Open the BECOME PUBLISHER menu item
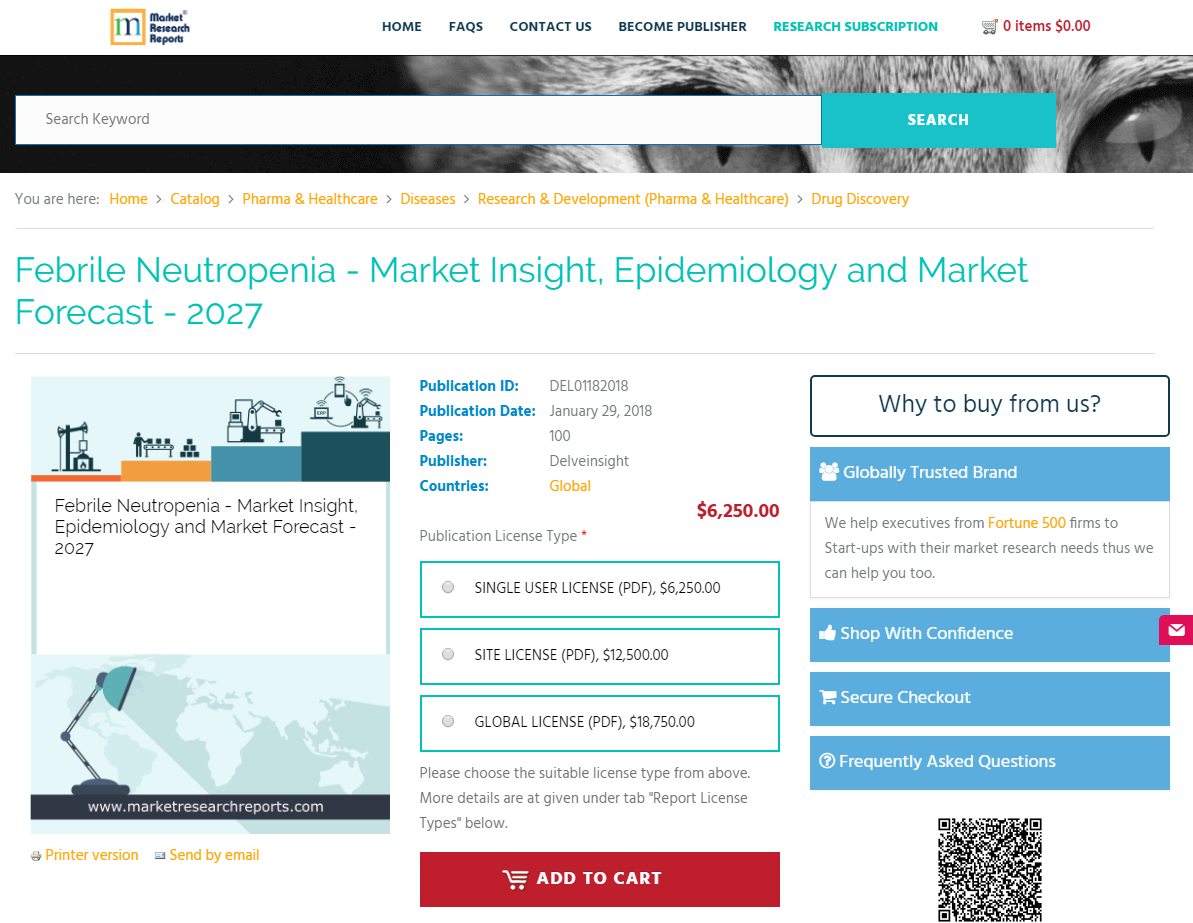Image resolution: width=1193 pixels, height=923 pixels. pyautogui.click(x=682, y=27)
